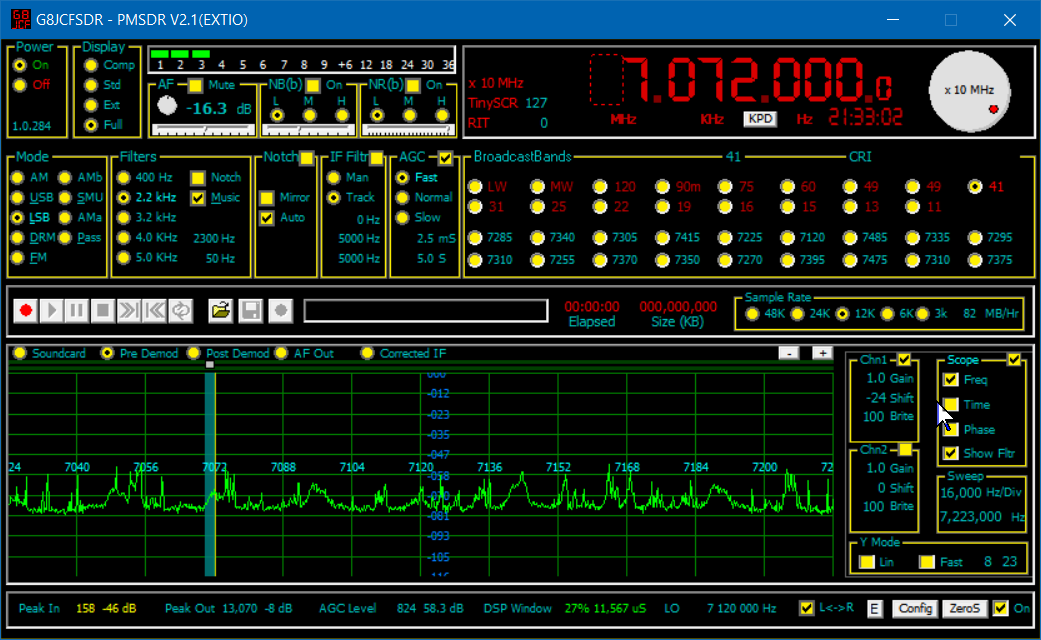Zoom spectrum in with the plus icon

[821, 352]
